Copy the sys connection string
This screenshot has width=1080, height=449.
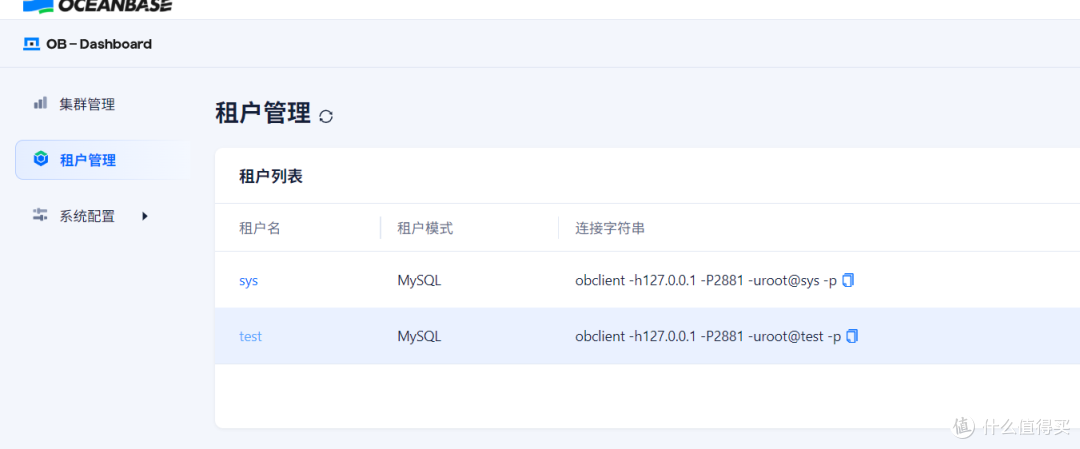(849, 280)
